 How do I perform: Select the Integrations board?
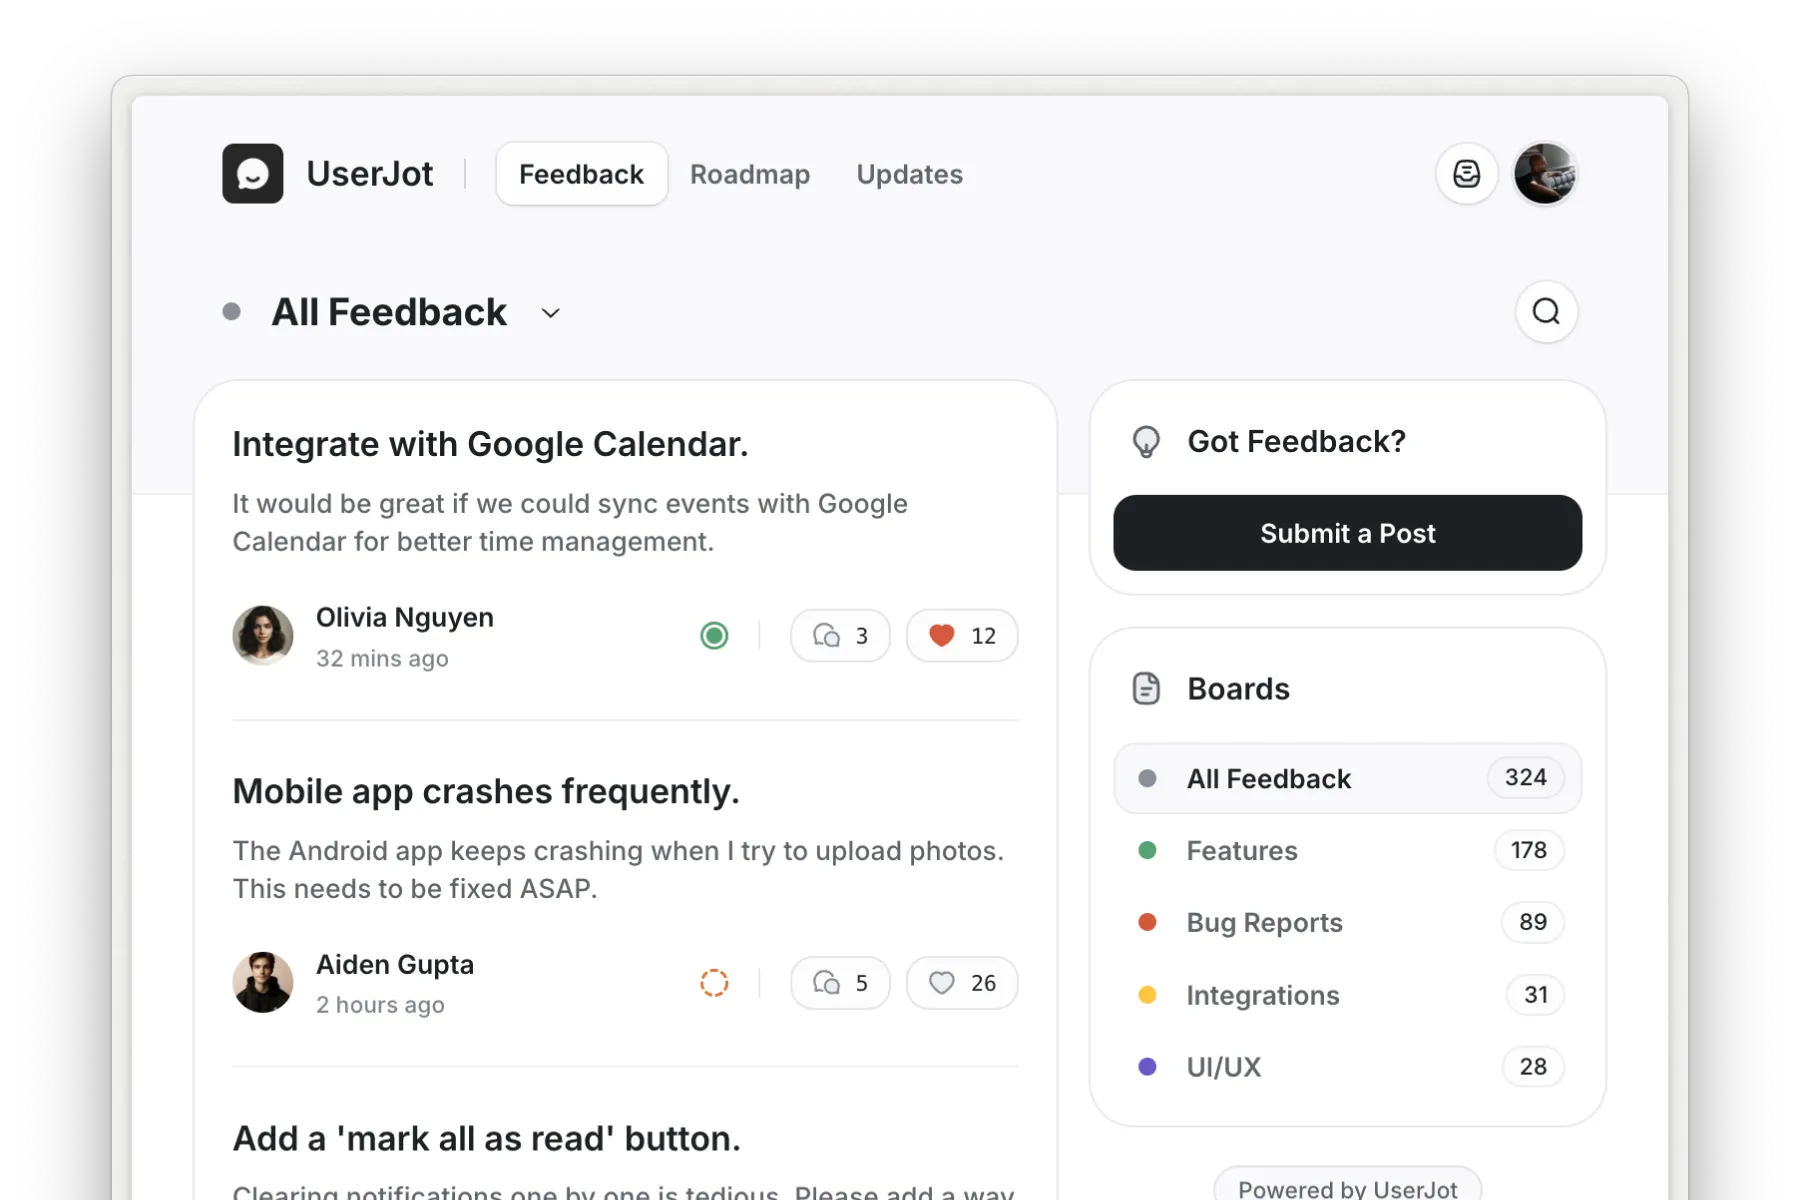(x=1347, y=995)
